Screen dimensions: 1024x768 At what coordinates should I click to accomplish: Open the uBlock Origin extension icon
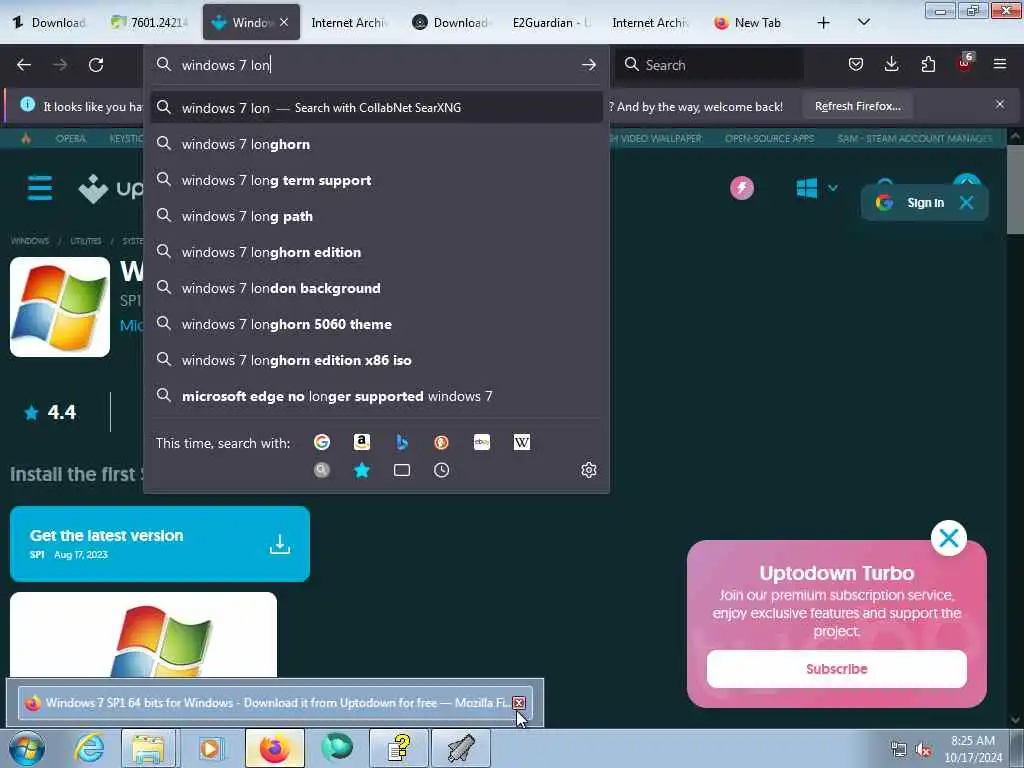965,63
